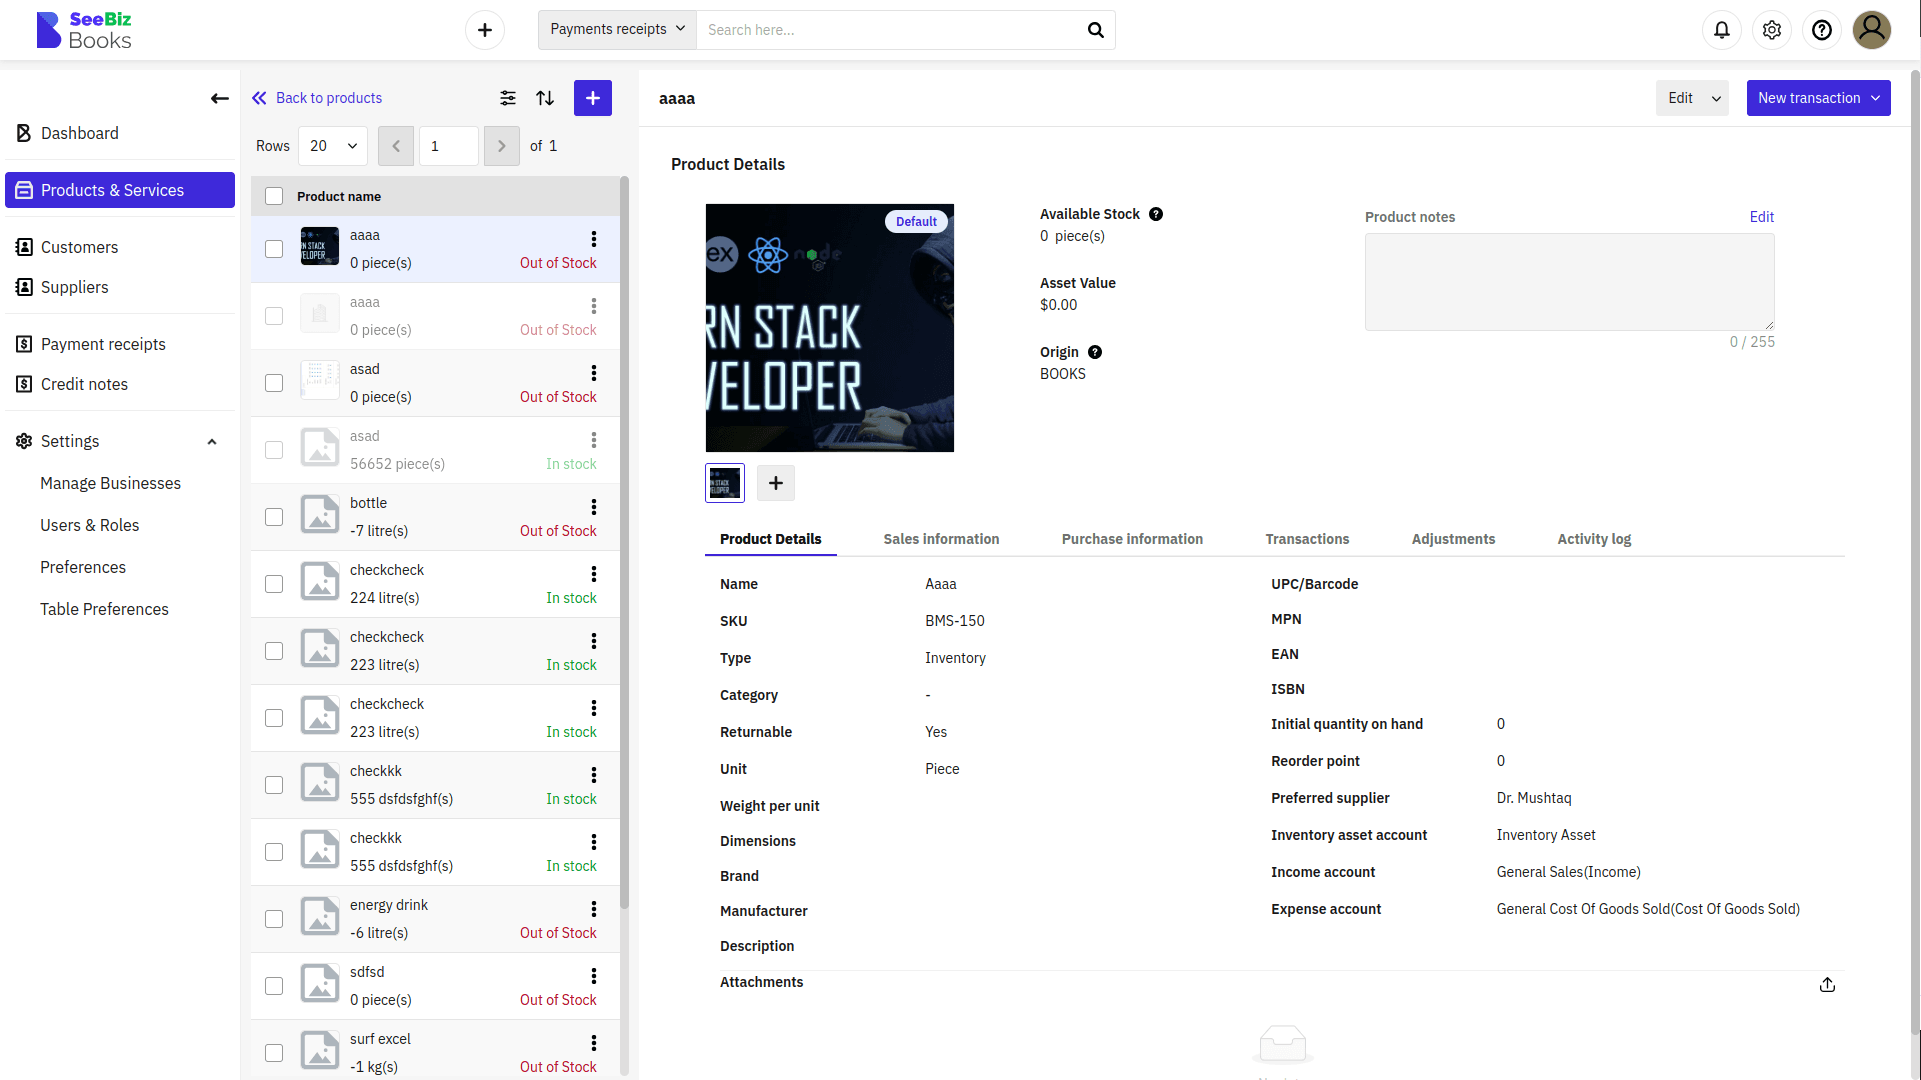This screenshot has width=1921, height=1080.
Task: Check the first aaaa product checkbox
Action: point(274,249)
